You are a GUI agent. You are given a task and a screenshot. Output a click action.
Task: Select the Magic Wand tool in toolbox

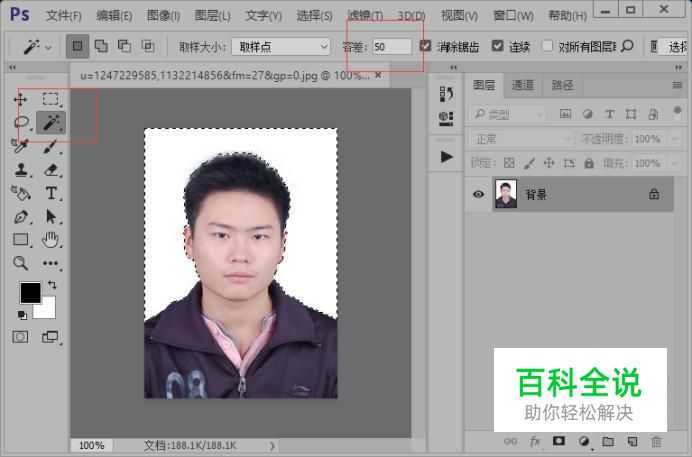(x=51, y=122)
